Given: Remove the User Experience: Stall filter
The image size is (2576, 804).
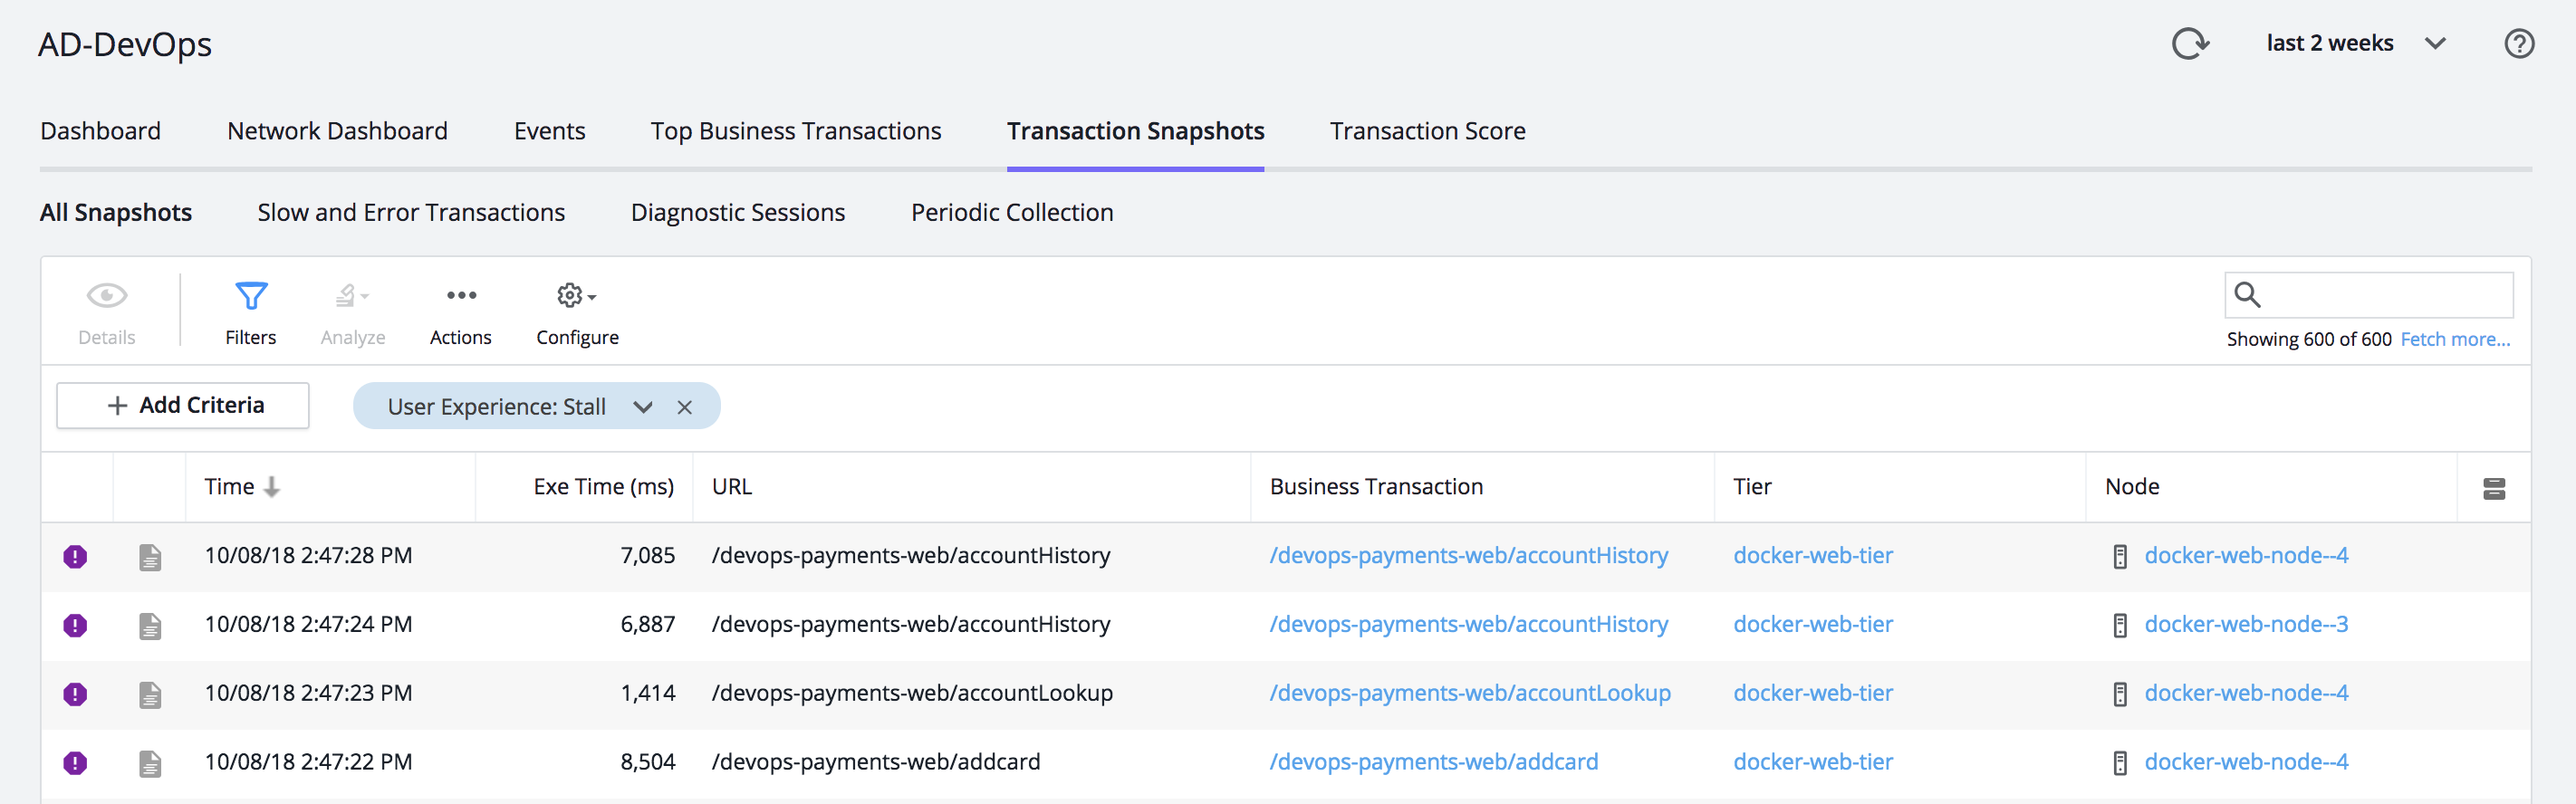Looking at the screenshot, I should [x=684, y=407].
